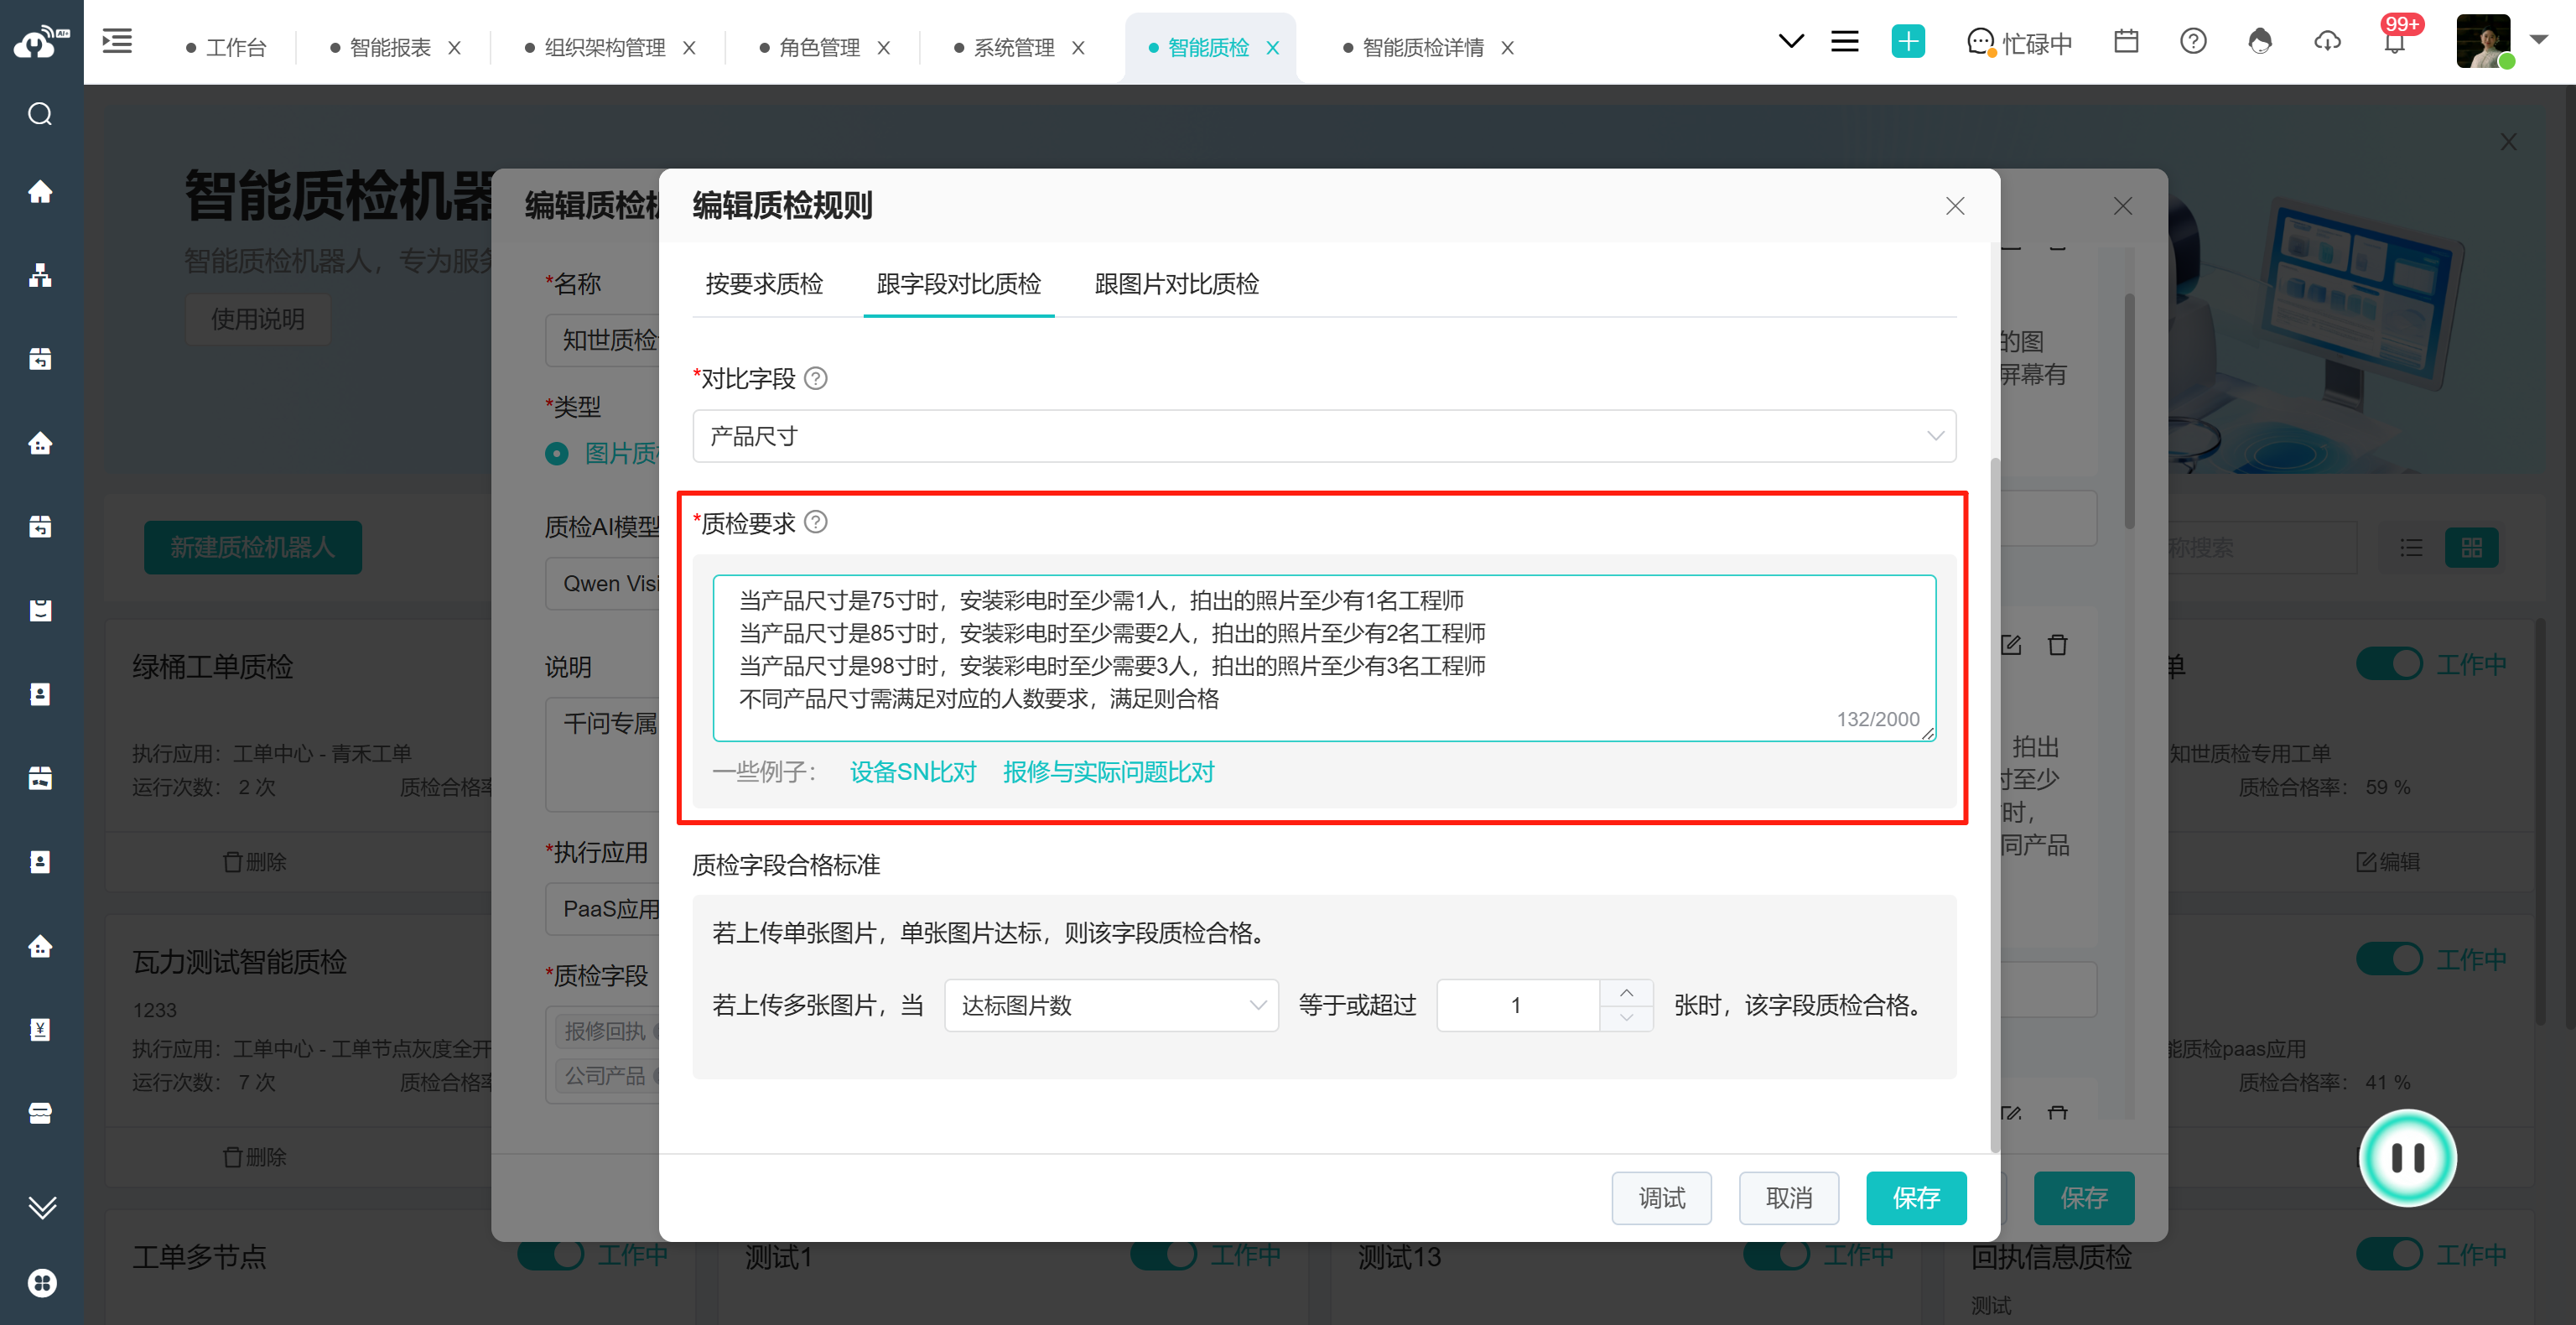Toggle the 知世质检 card 工作中 switch
The width and height of the screenshot is (2576, 1325).
click(x=2388, y=664)
